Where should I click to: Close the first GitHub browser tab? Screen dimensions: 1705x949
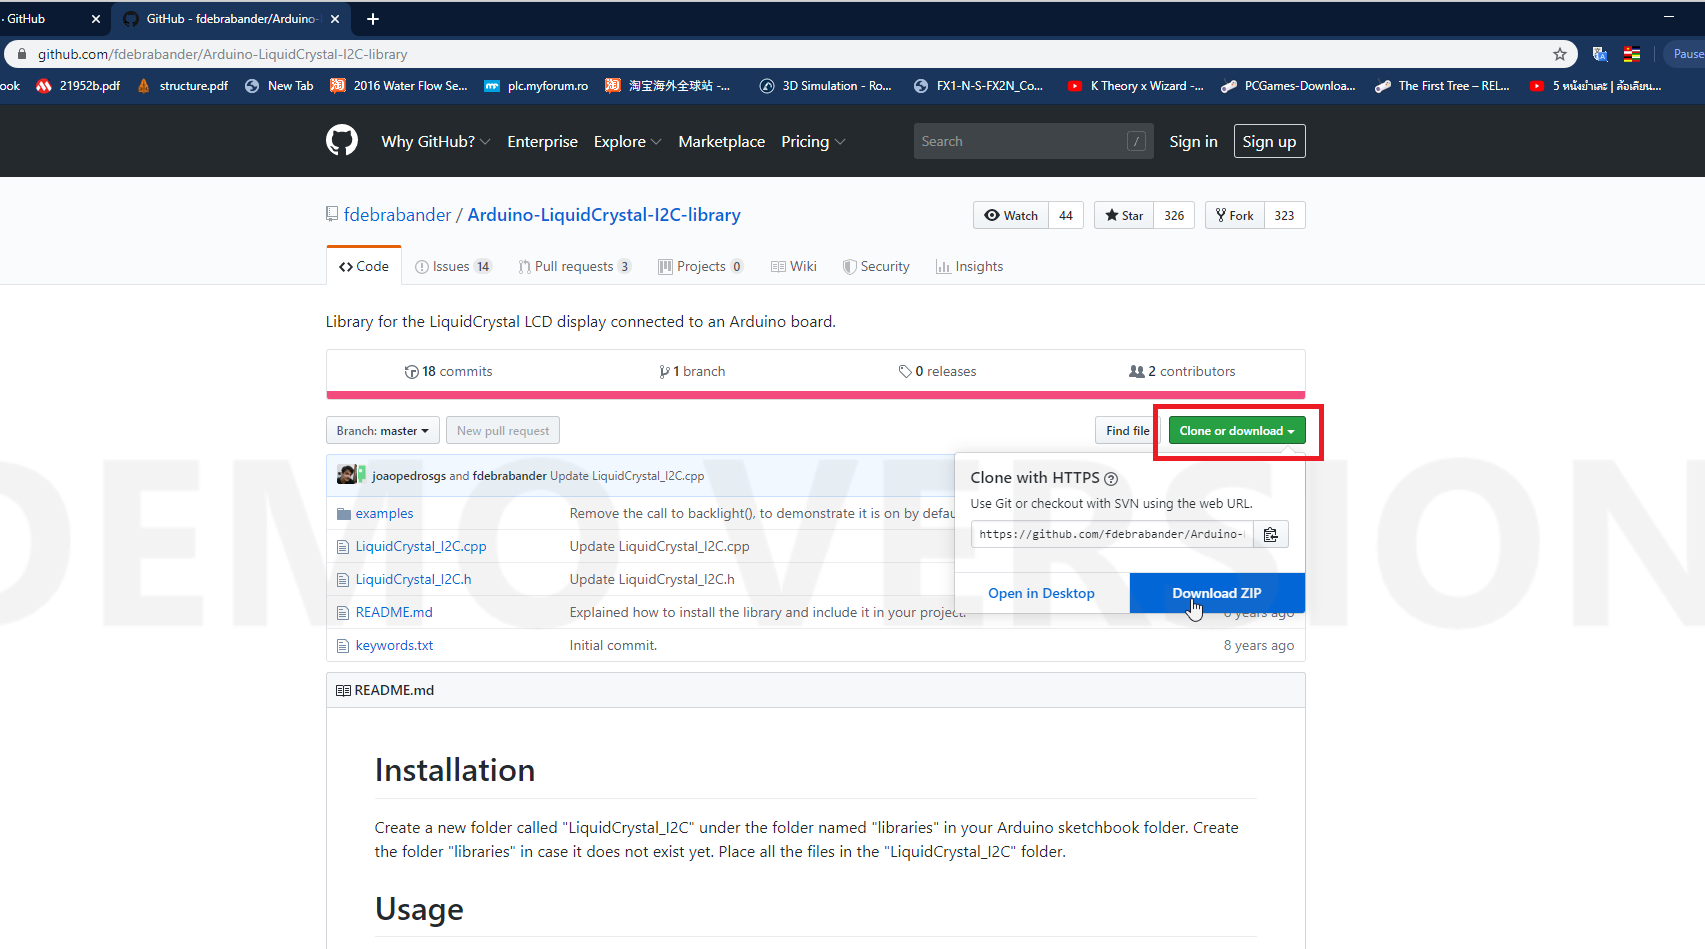tap(96, 19)
